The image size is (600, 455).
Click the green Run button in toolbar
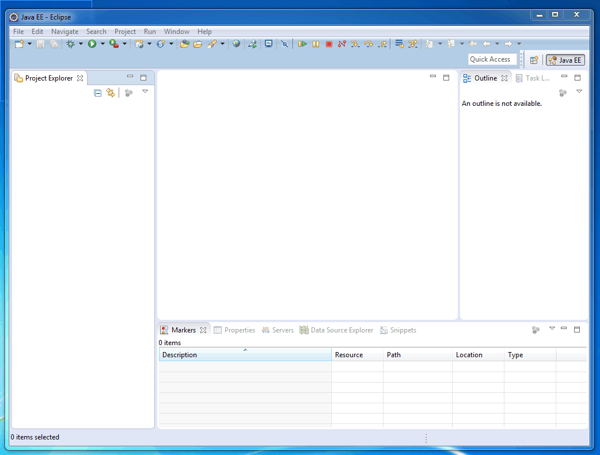(92, 44)
